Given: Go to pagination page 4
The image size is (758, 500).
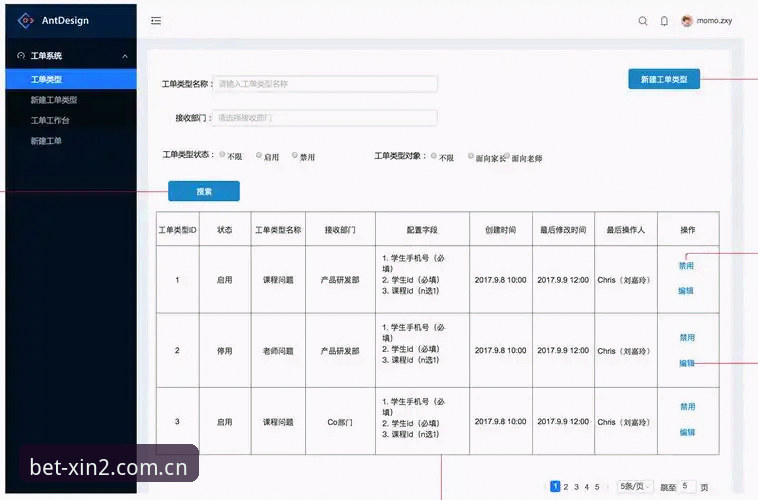Looking at the screenshot, I should click(587, 487).
